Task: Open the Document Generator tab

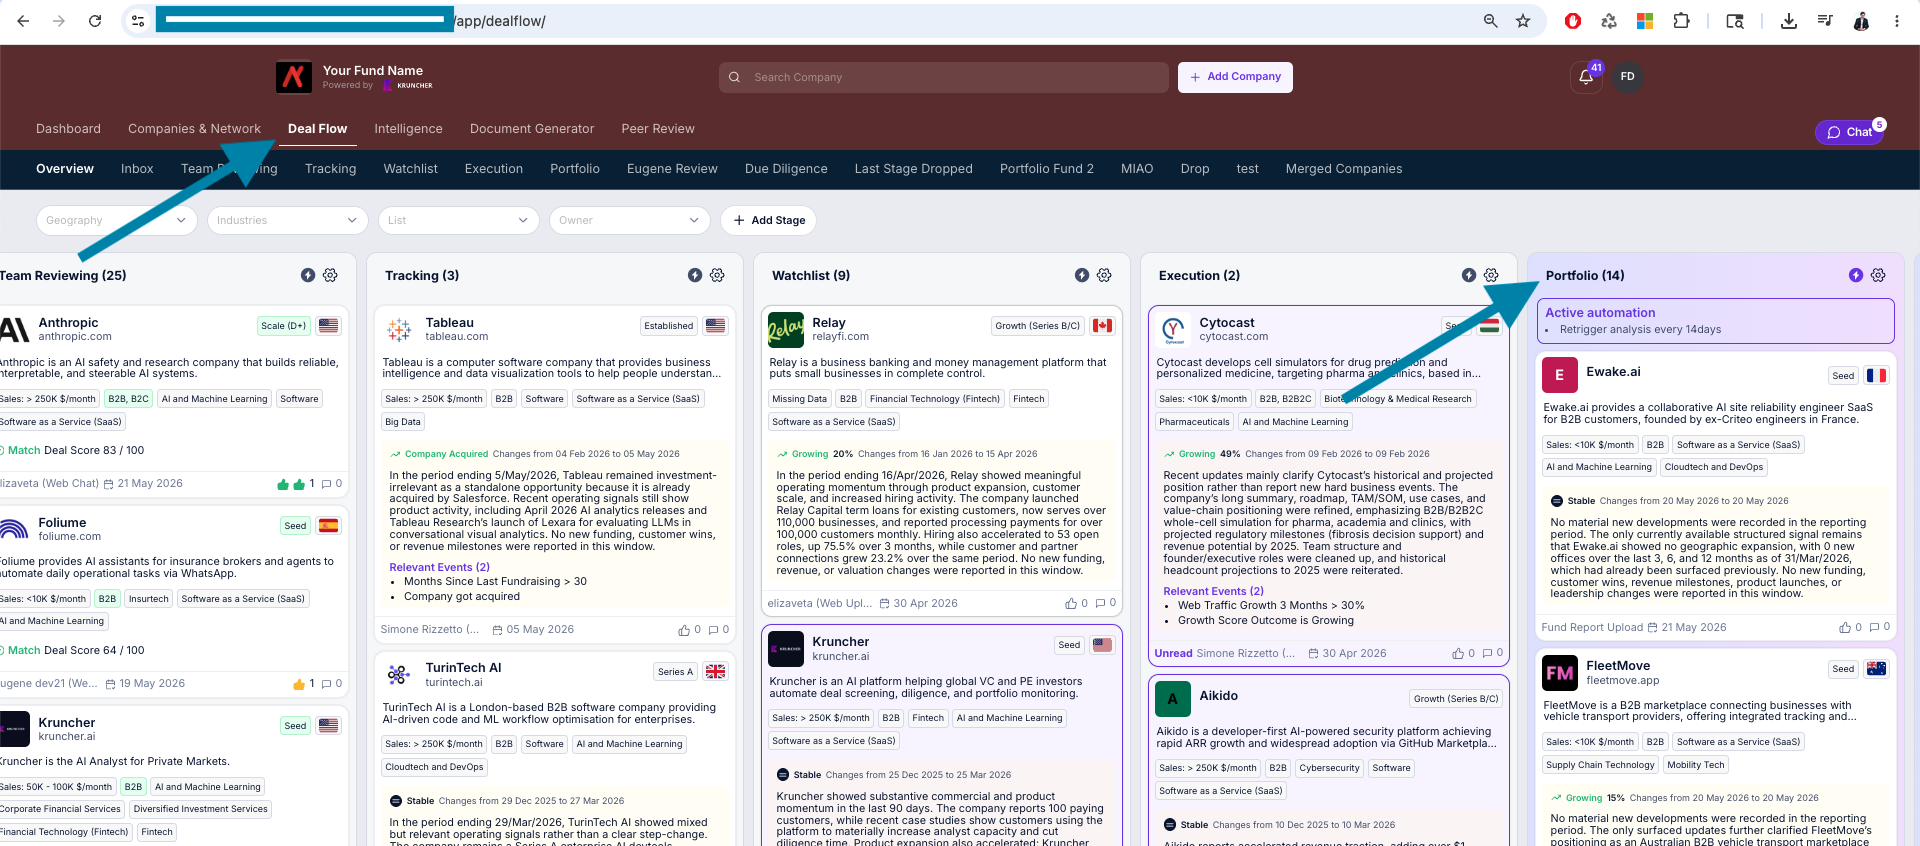Action: 532,129
